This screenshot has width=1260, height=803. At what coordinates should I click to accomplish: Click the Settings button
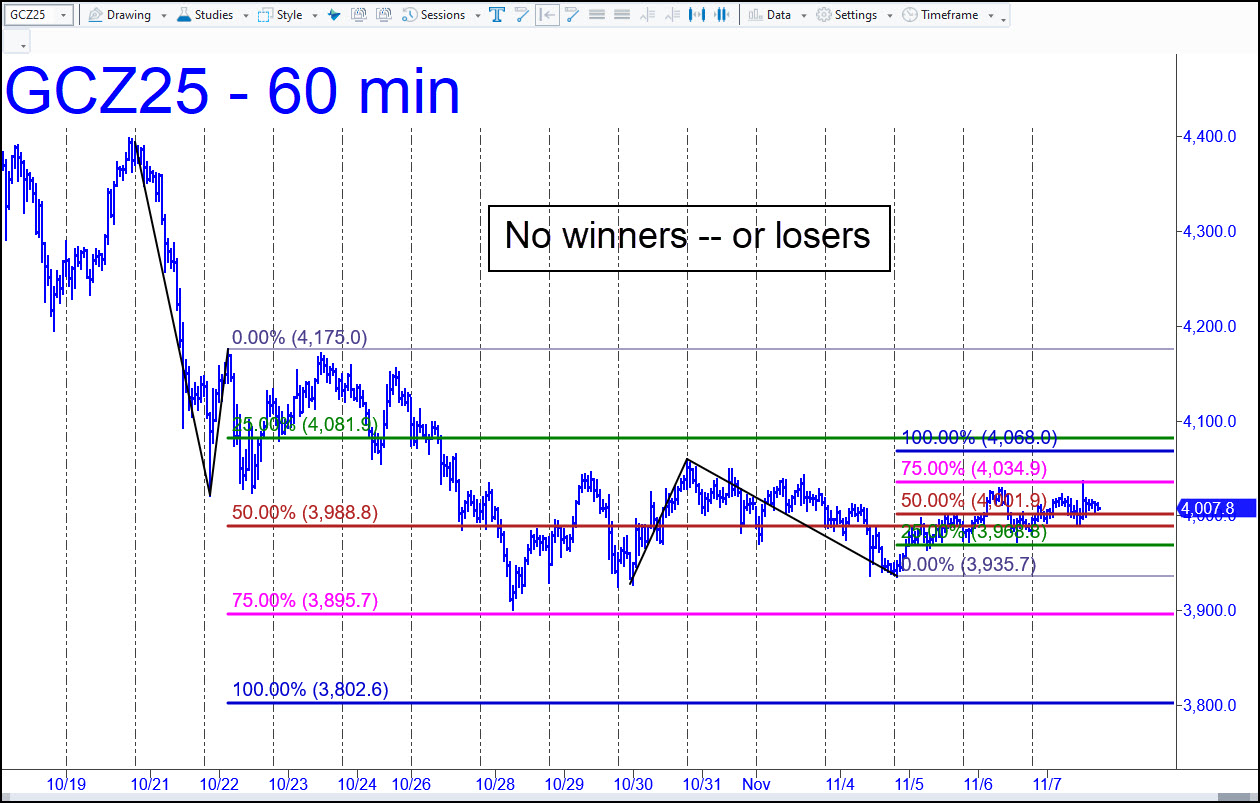tap(848, 15)
